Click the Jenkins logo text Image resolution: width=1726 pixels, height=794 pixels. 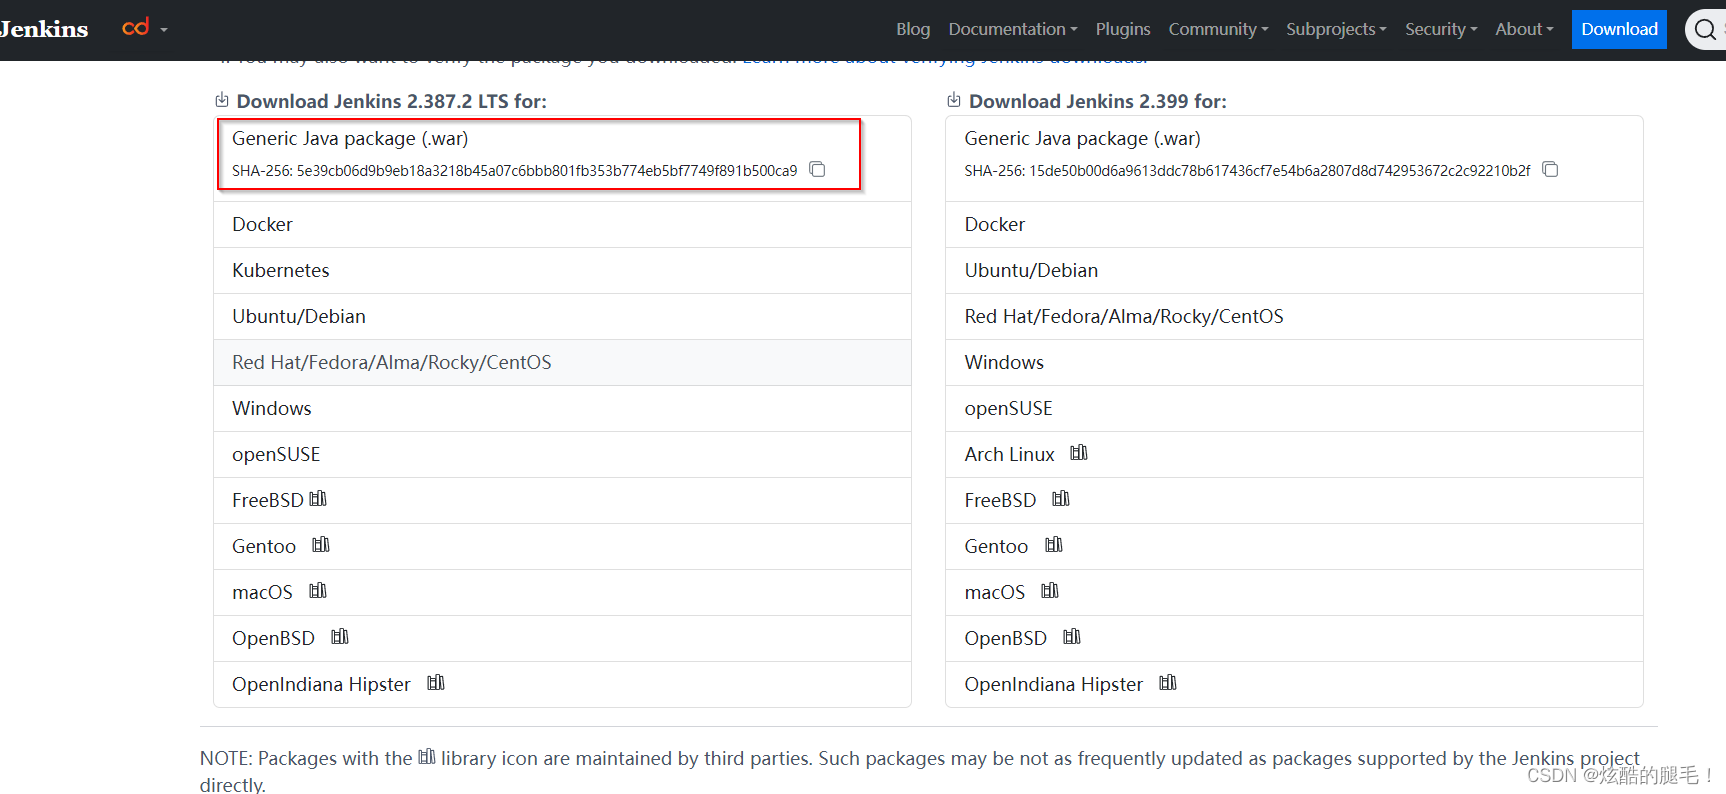click(x=44, y=29)
